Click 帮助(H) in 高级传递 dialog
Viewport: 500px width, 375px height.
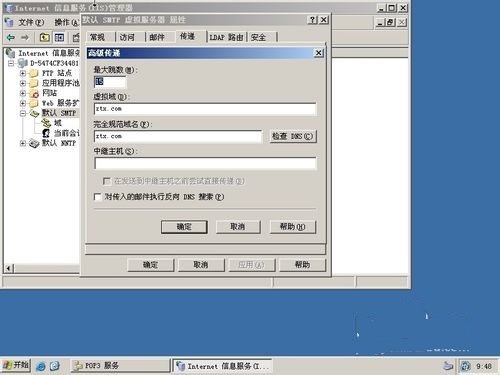293,227
